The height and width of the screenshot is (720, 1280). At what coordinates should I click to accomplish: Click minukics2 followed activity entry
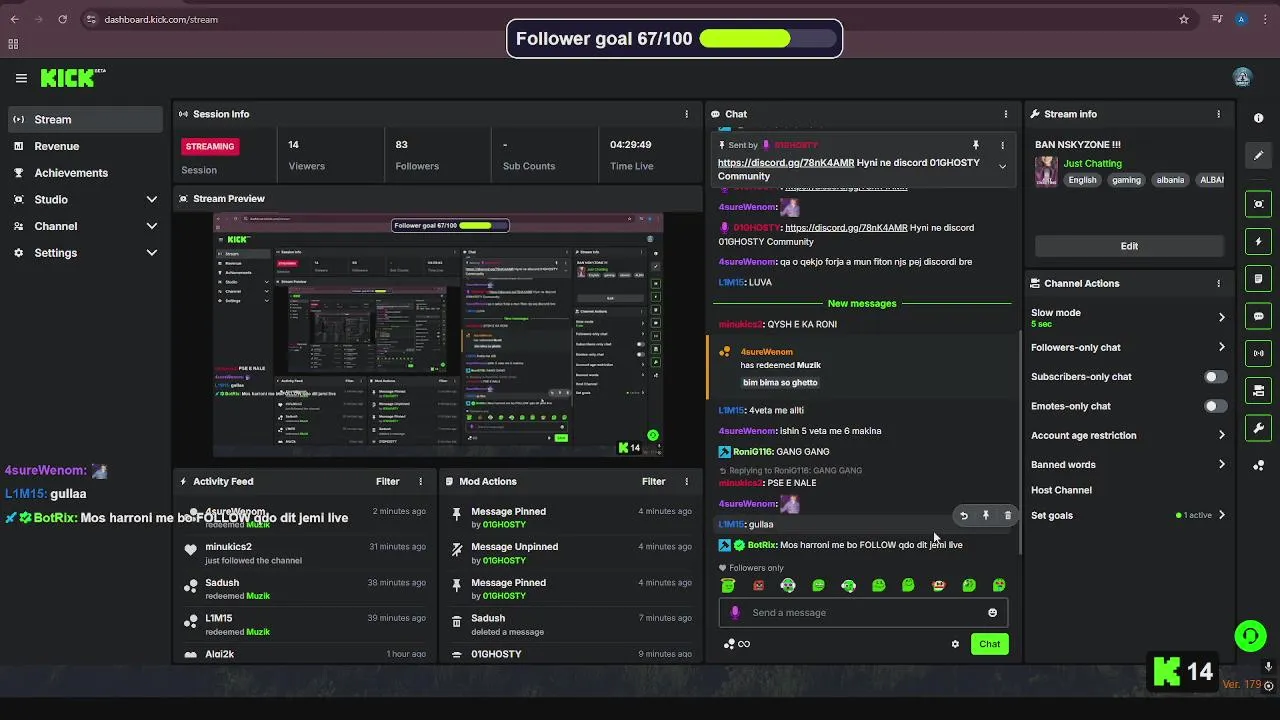tap(304, 553)
